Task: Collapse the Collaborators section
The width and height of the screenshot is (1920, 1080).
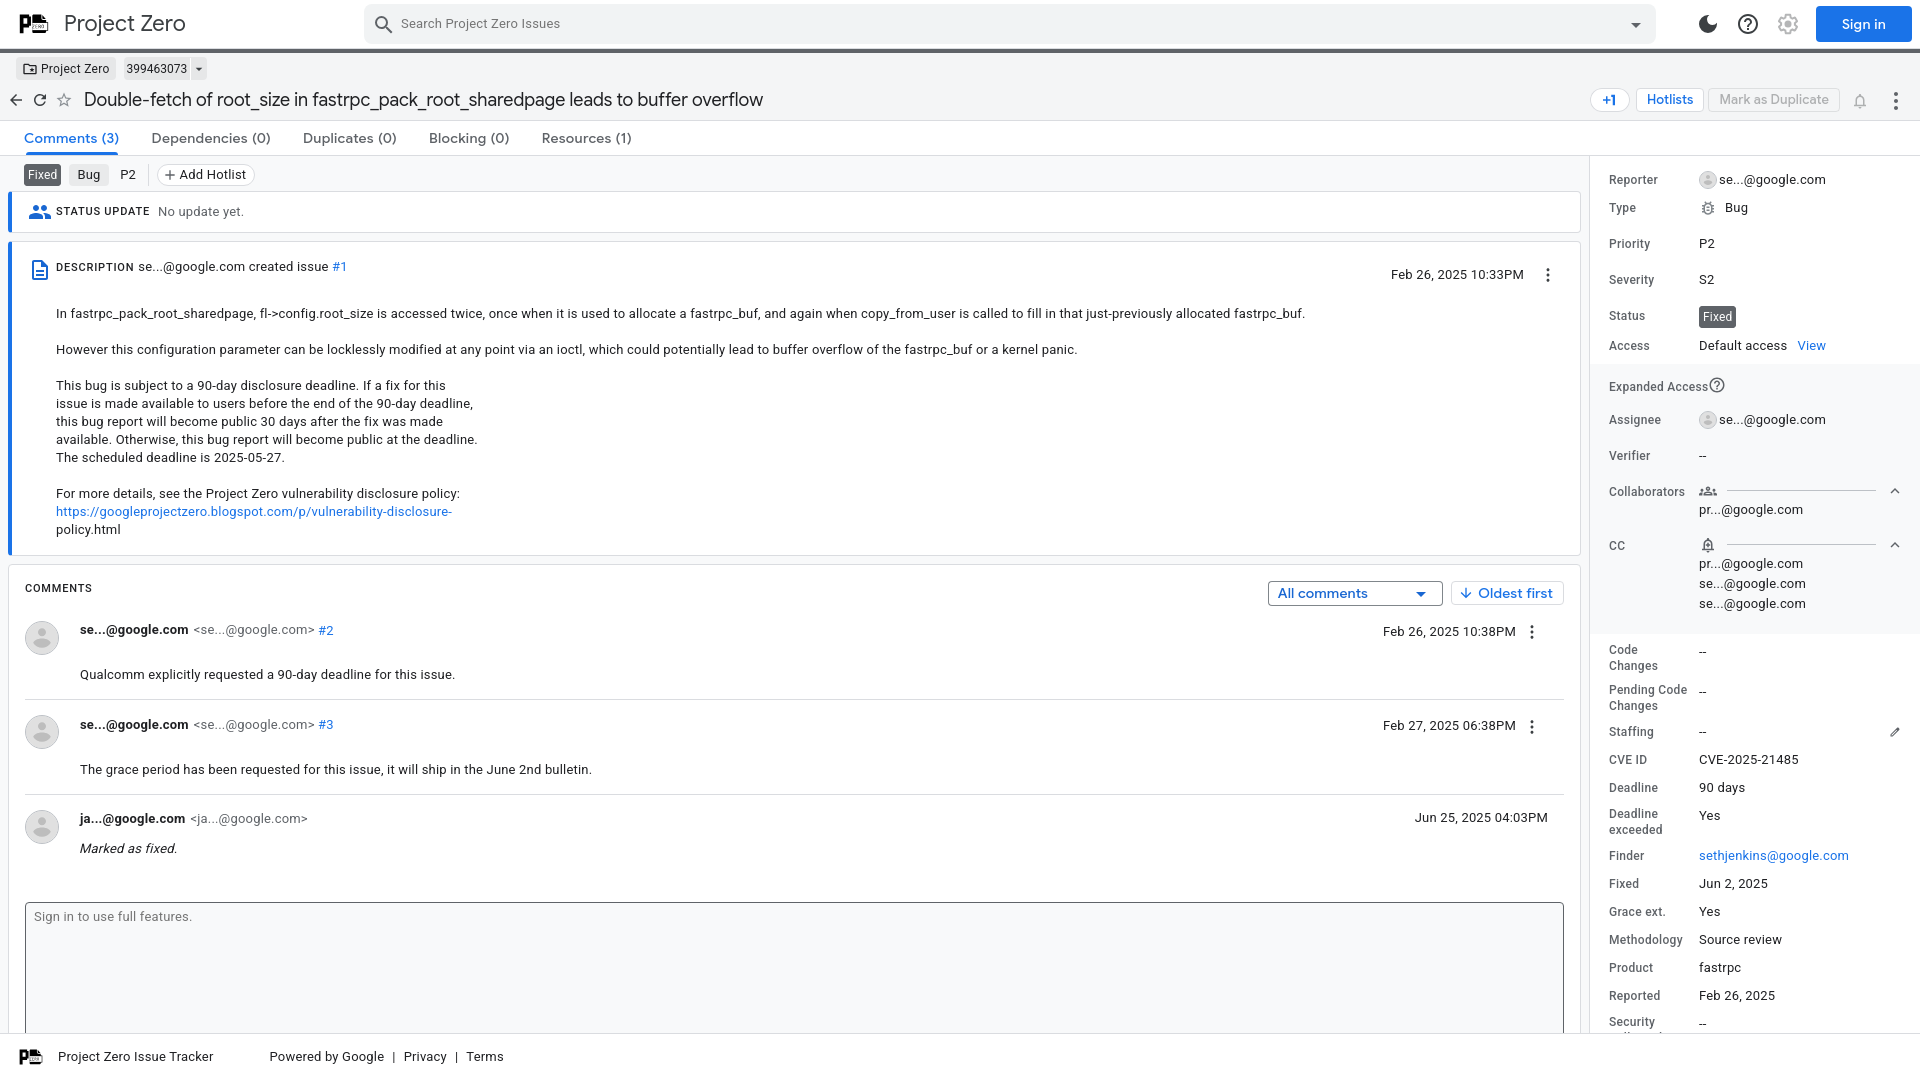Action: pyautogui.click(x=1895, y=491)
